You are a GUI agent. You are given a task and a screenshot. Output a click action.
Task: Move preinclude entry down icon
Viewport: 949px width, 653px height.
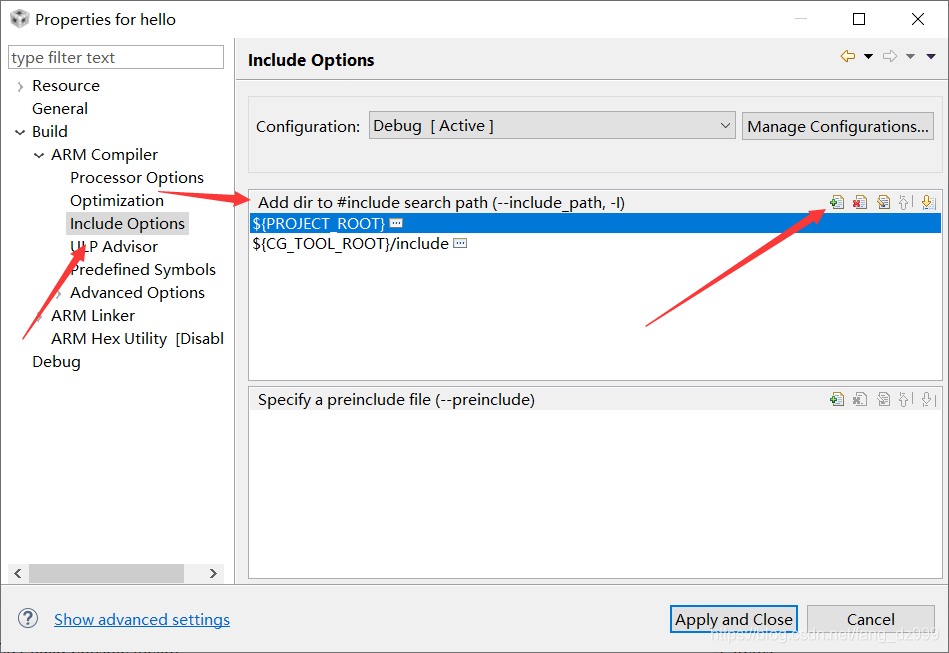(928, 399)
